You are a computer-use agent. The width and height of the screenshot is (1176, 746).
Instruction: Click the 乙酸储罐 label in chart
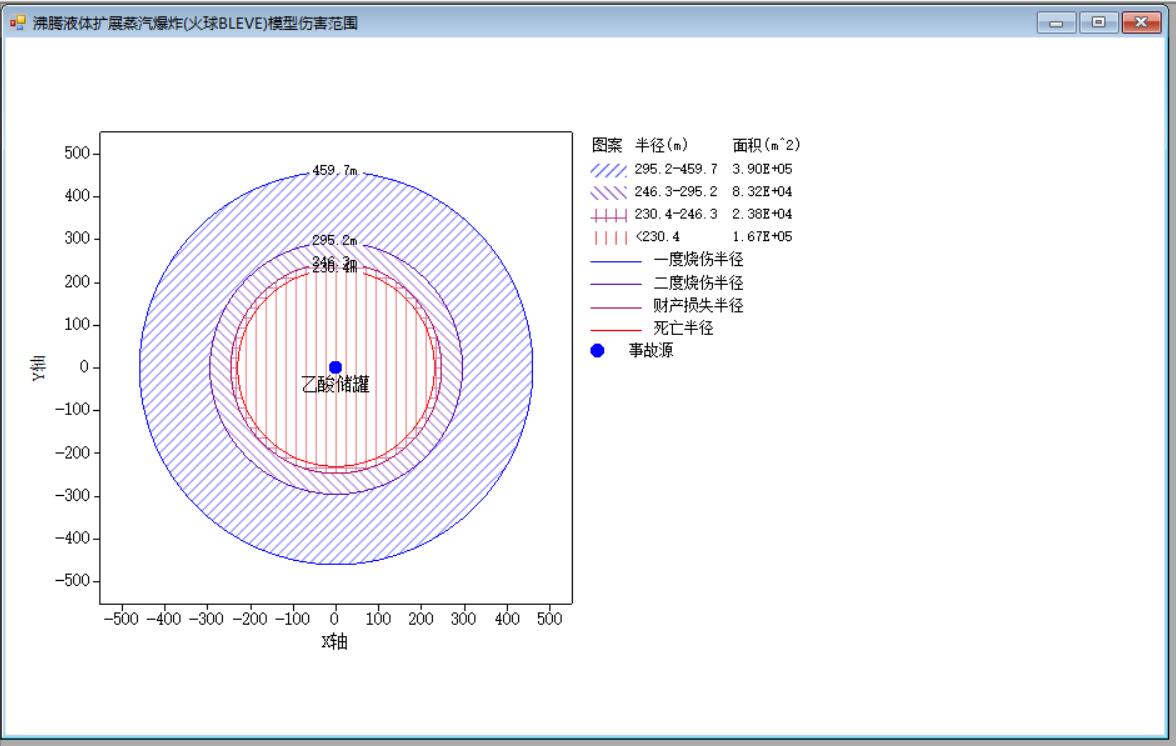pyautogui.click(x=335, y=385)
